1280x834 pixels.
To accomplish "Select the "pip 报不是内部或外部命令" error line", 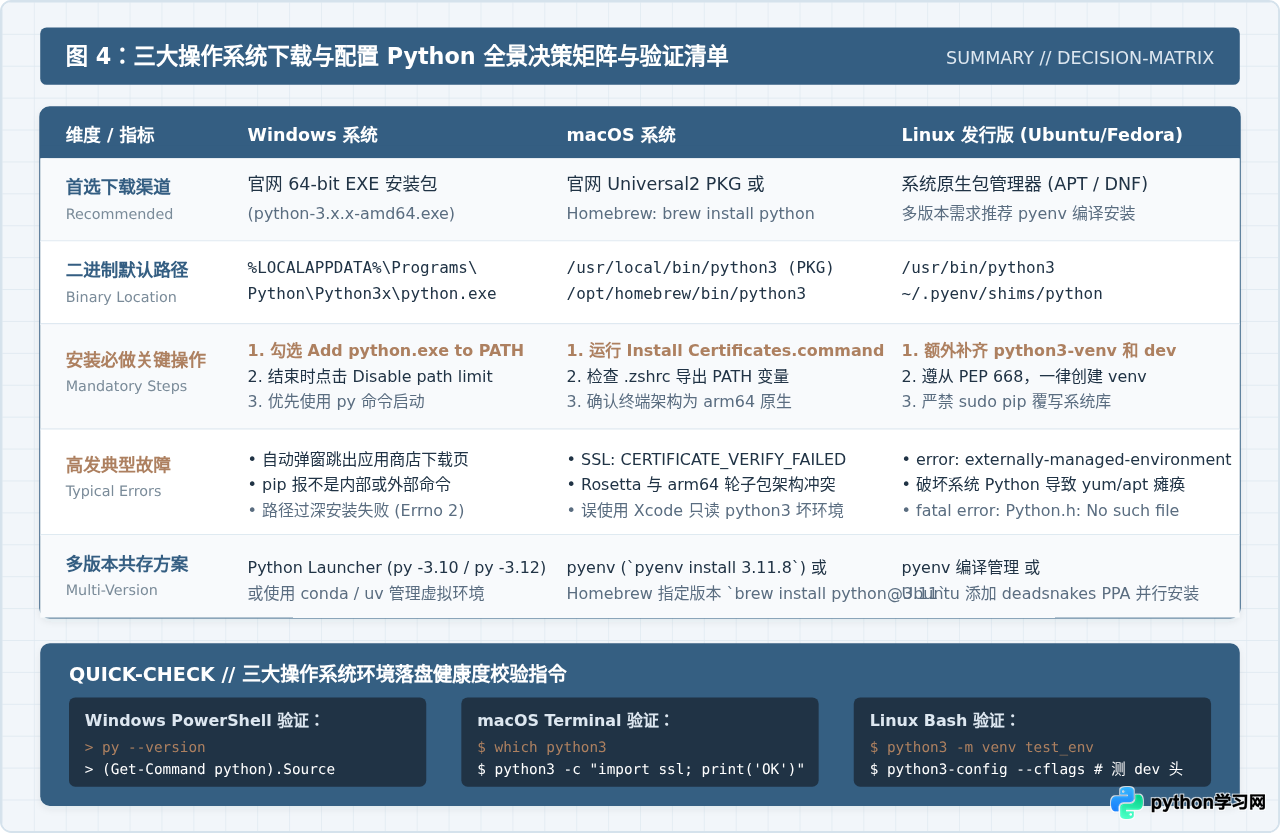I will point(349,485).
